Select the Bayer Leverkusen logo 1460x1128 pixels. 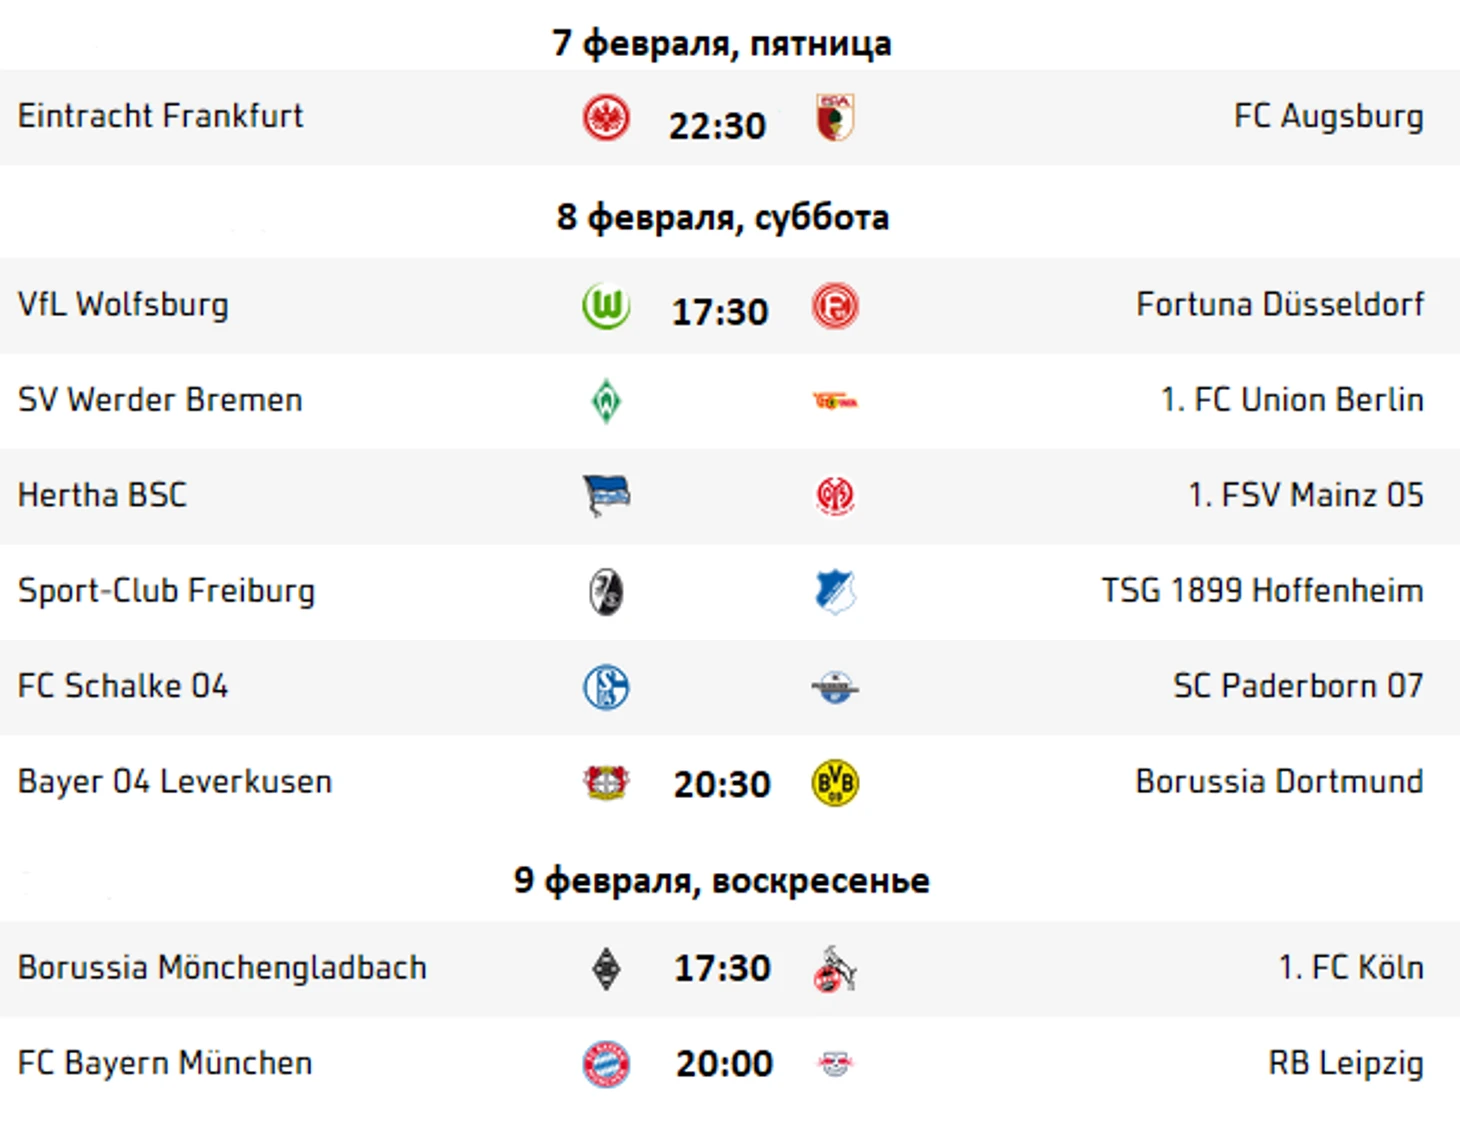[x=606, y=782]
